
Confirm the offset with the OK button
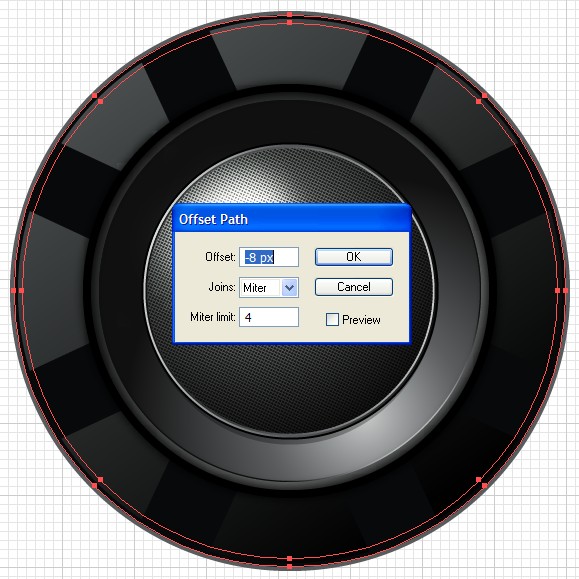(x=354, y=257)
